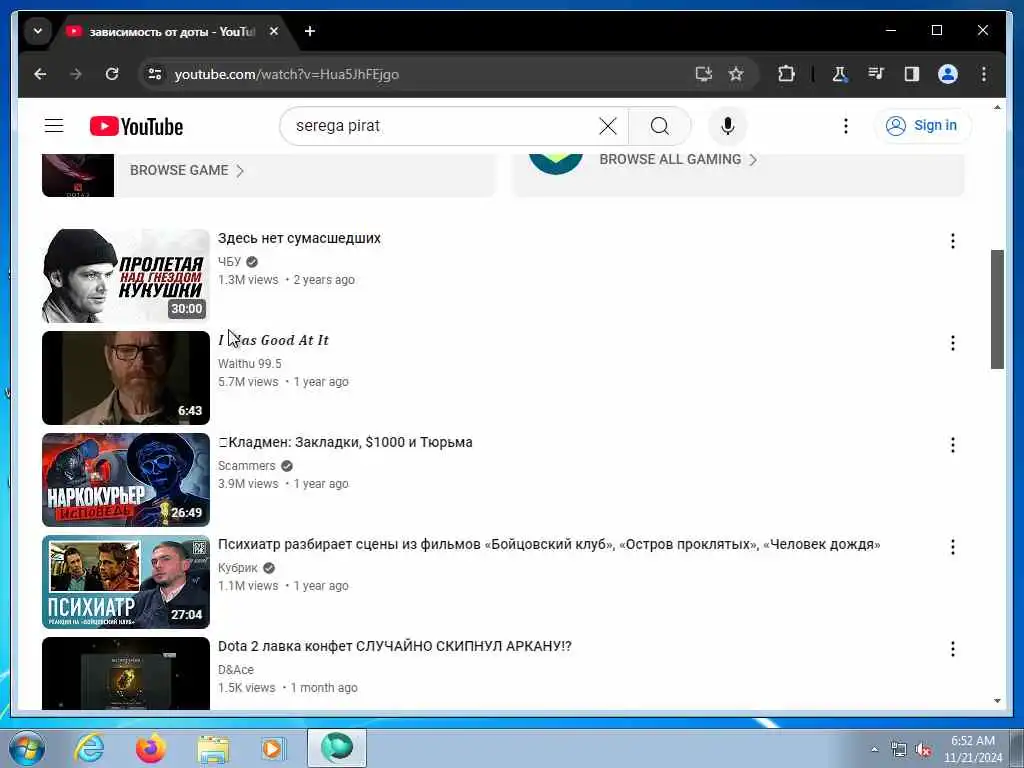
Task: Open thumbnail of Dota 2 лавка конфет video
Action: [x=126, y=673]
